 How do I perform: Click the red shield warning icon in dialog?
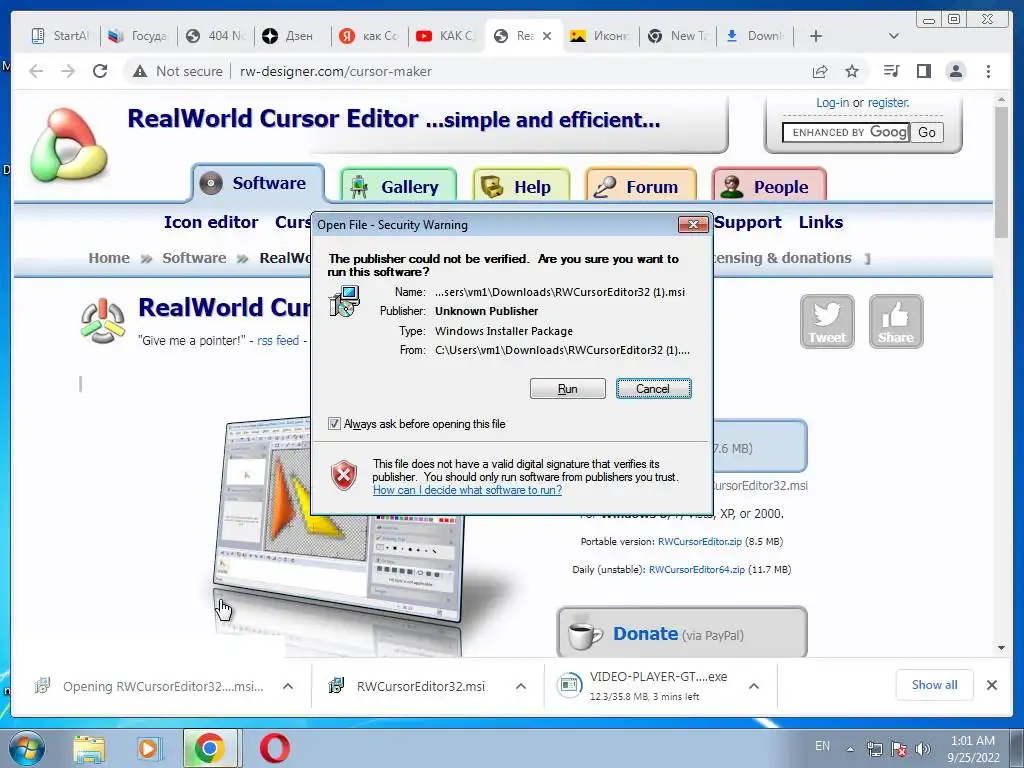344,475
